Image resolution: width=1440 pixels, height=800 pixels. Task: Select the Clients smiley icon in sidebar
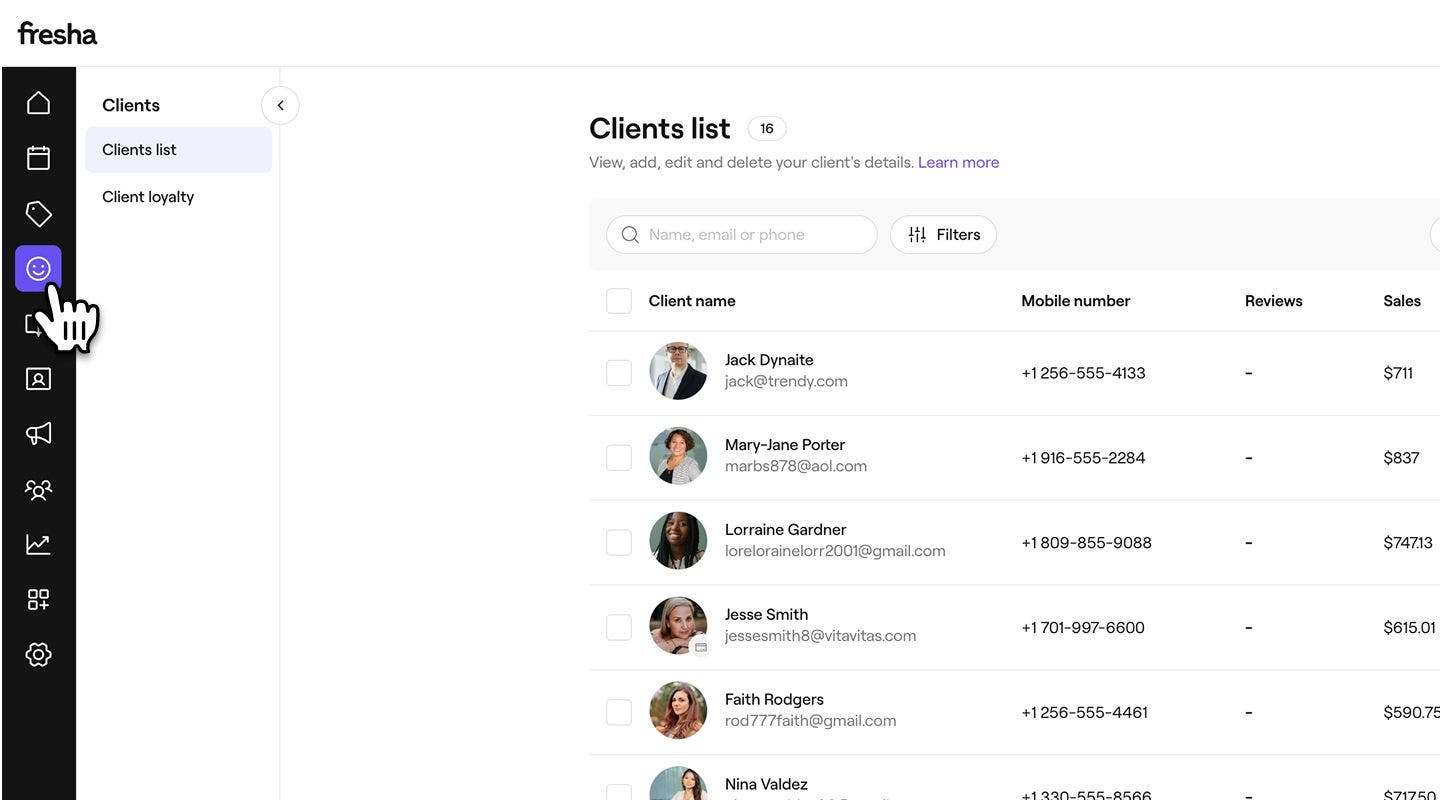[x=38, y=268]
